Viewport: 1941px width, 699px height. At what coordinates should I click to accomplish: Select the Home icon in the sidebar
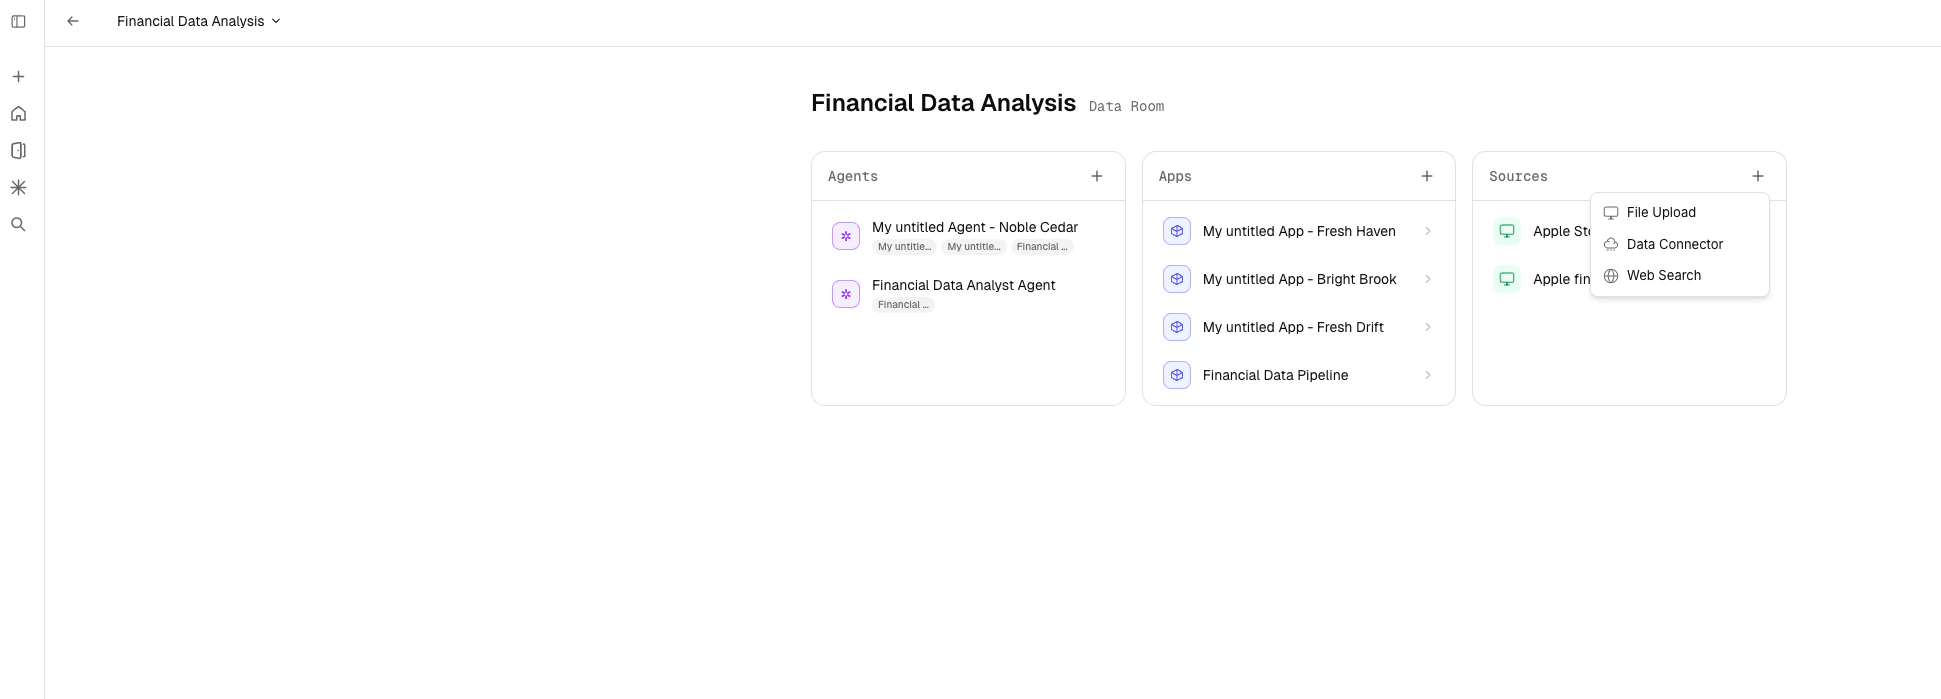18,113
